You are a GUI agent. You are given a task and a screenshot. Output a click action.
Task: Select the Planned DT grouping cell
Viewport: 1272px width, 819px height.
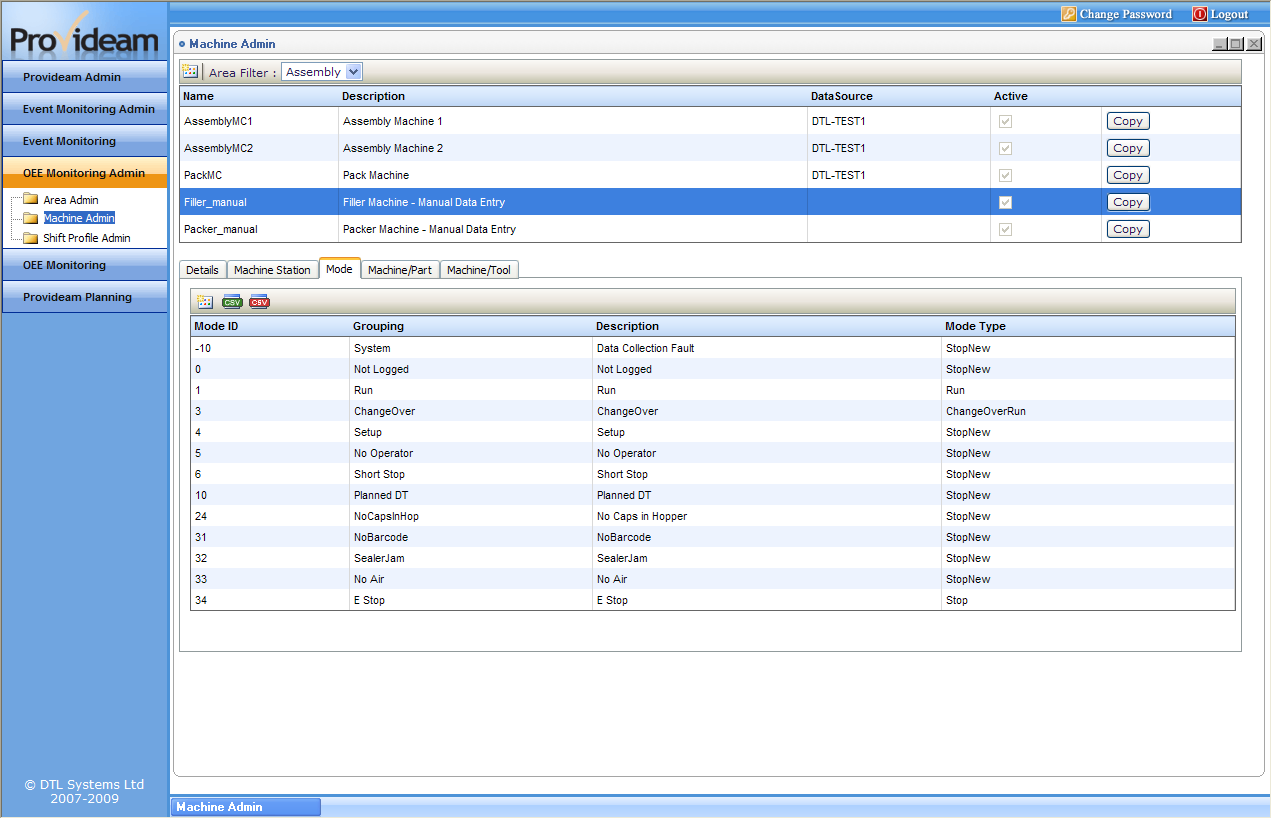coord(381,495)
